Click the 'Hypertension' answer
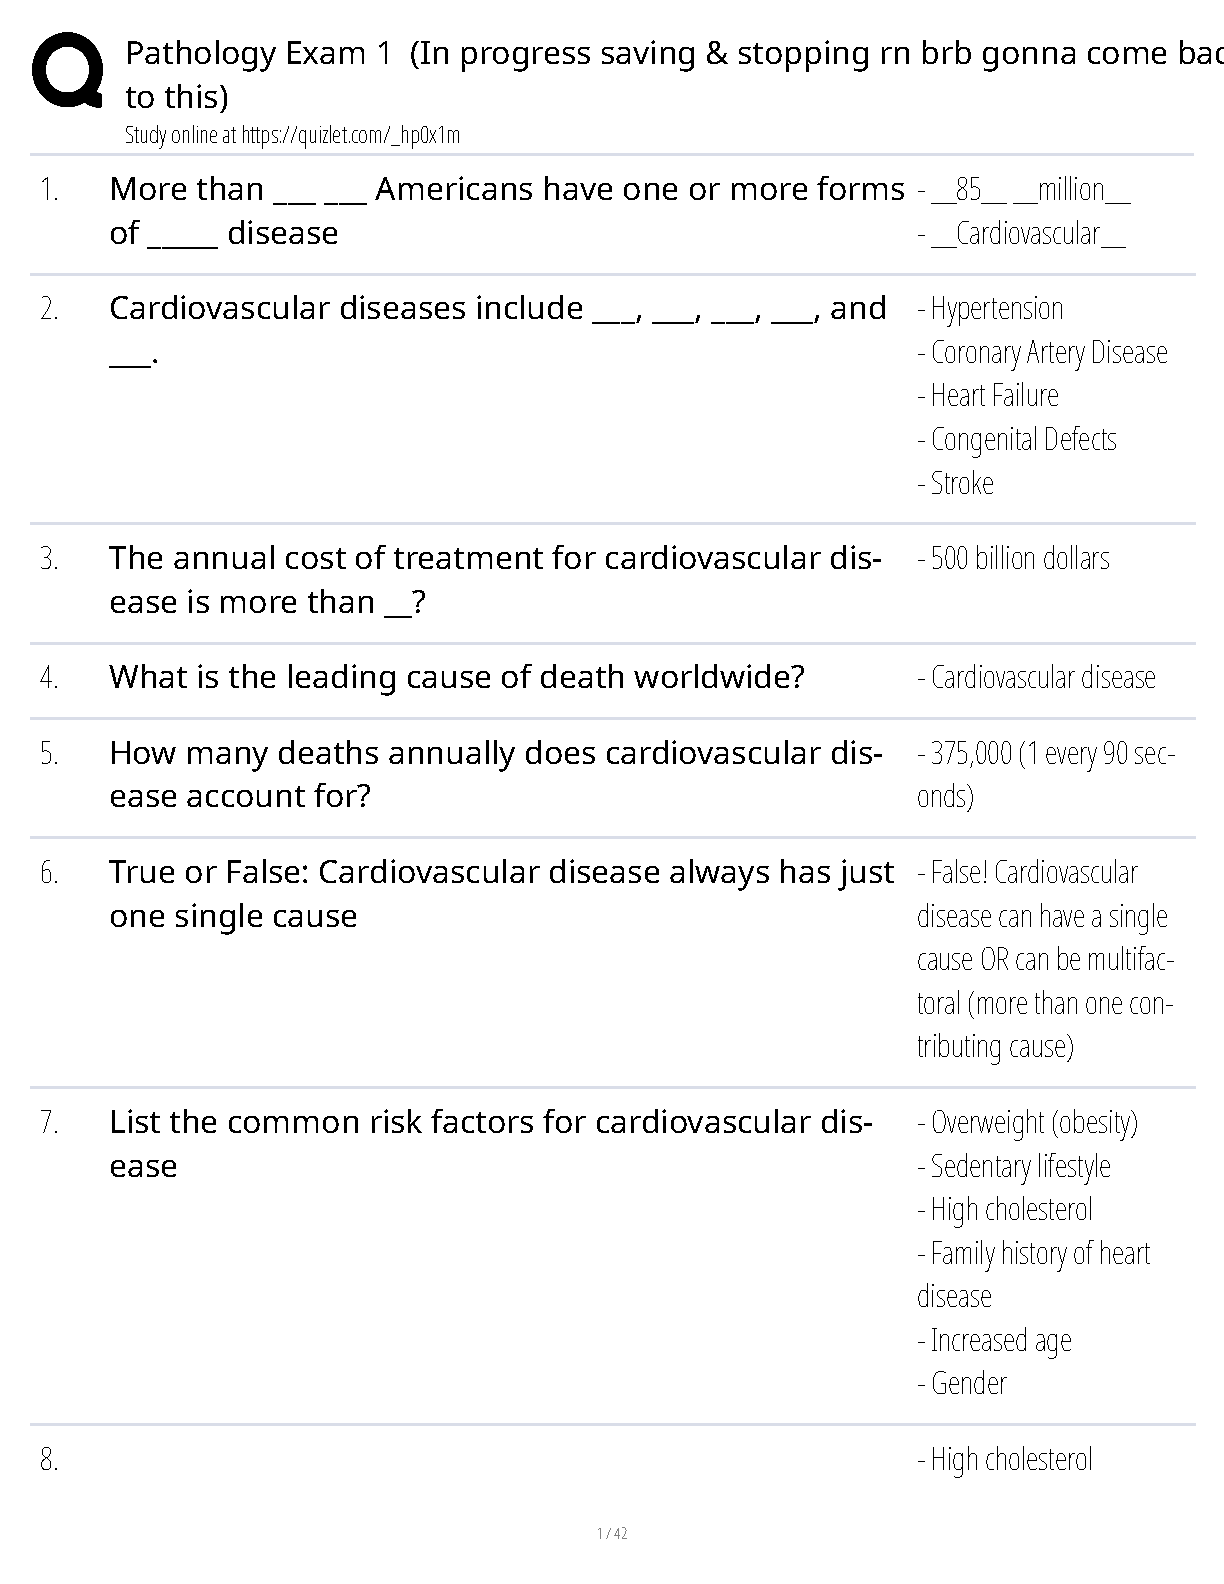The image size is (1224, 1584). click(x=990, y=309)
